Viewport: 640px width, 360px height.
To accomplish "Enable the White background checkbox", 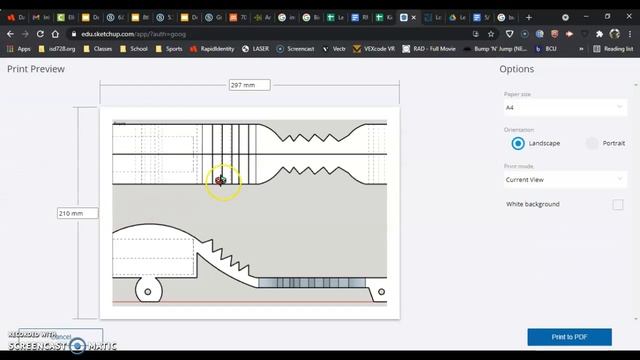I will coord(618,204).
